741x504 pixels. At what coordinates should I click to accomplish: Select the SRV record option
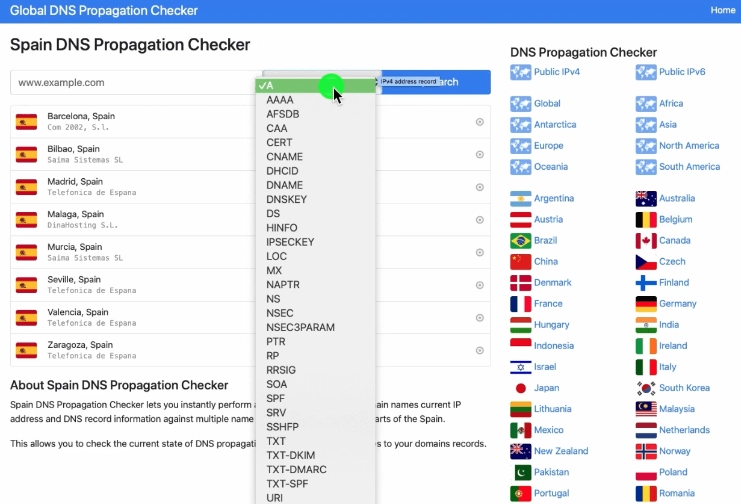point(315,412)
